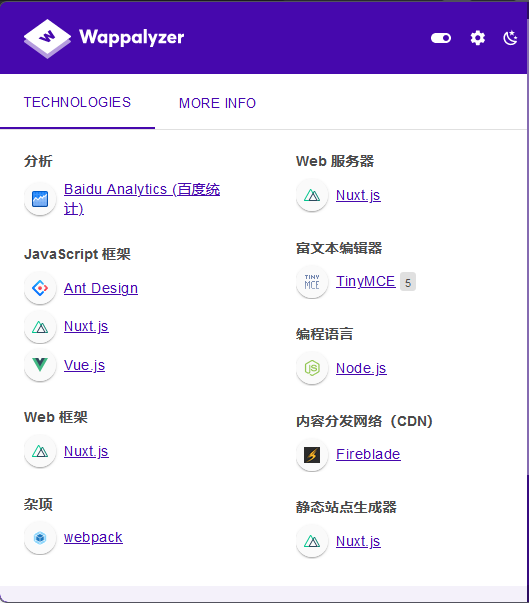Click the Vue.js logo icon
Image resolution: width=529 pixels, height=603 pixels.
coord(40,365)
